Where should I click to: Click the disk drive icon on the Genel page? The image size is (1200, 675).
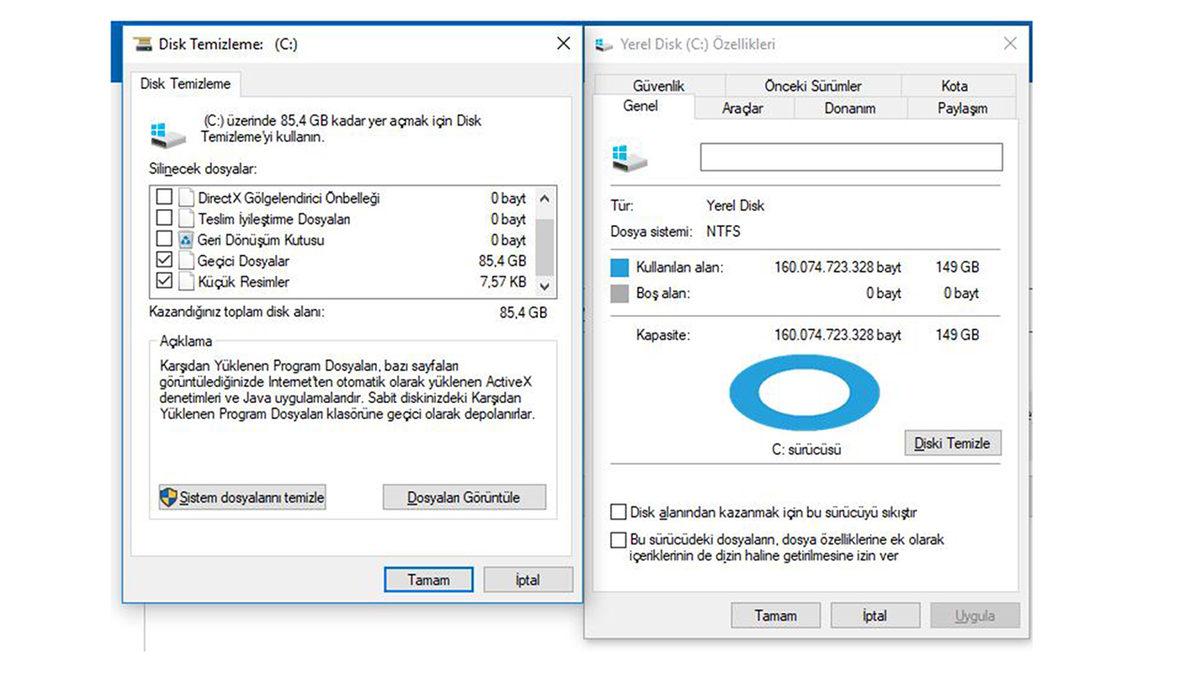coord(628,157)
